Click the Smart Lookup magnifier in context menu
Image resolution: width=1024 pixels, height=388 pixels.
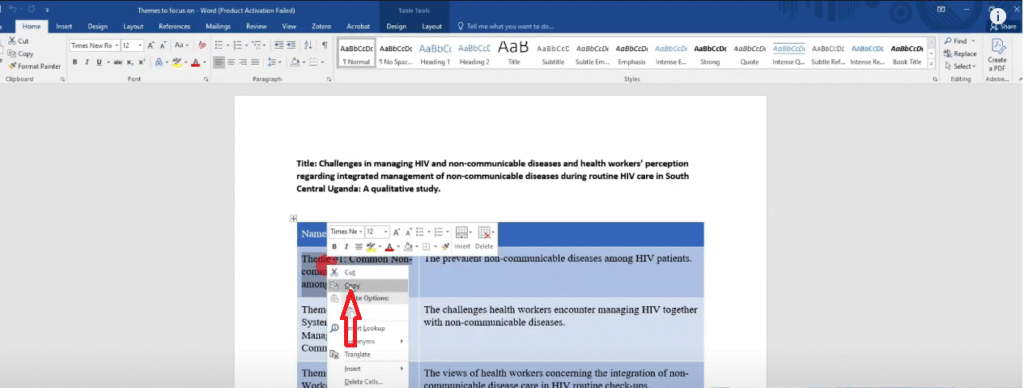(x=334, y=328)
